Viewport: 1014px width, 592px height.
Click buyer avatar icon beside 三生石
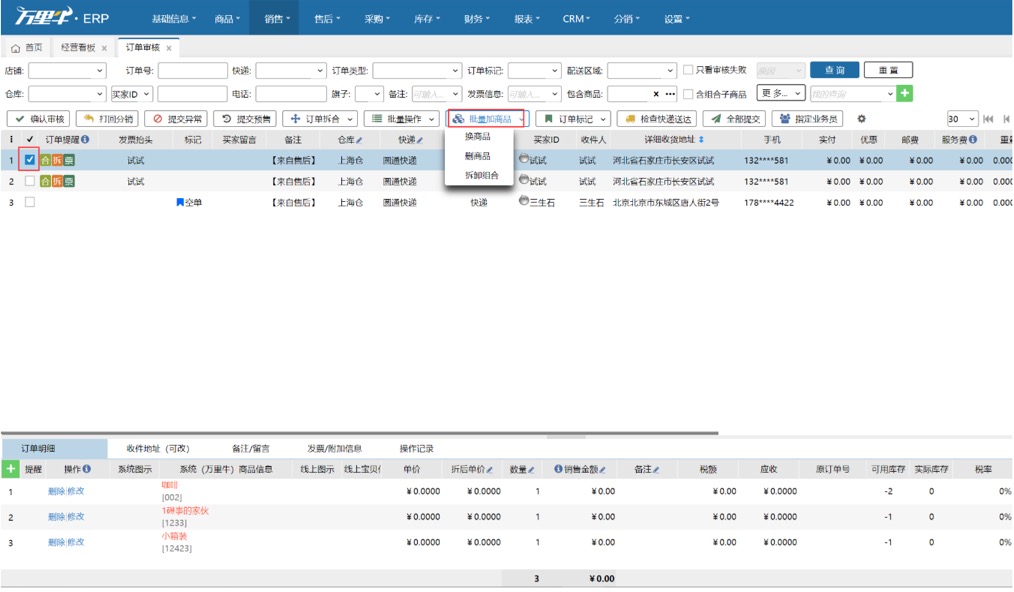(x=524, y=201)
